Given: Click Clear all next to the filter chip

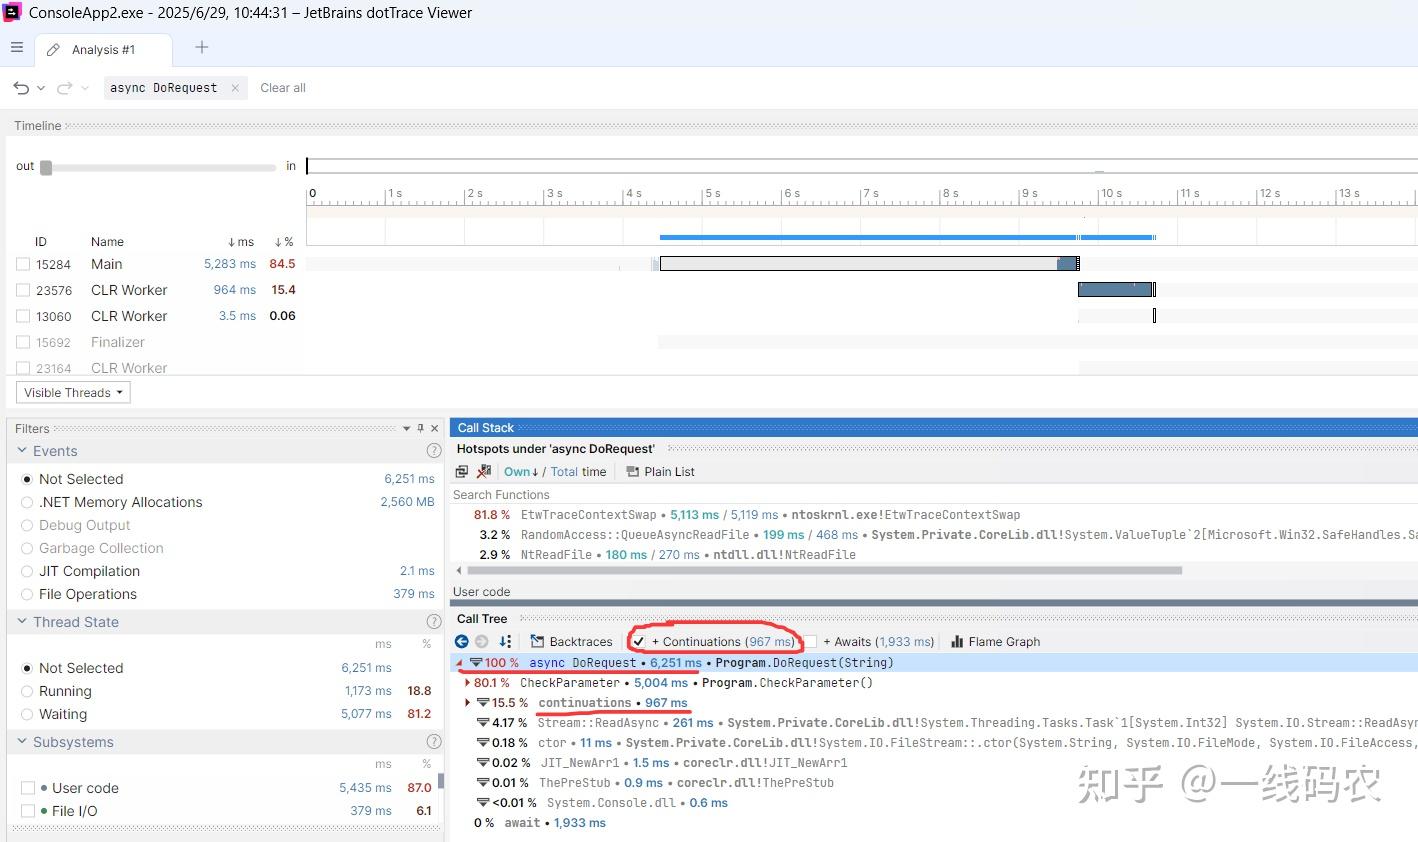Looking at the screenshot, I should [x=282, y=87].
